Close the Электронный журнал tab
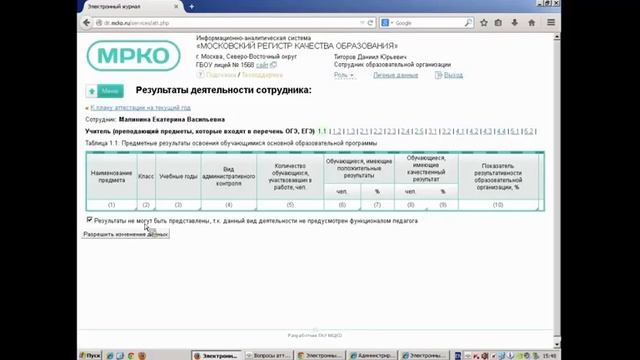The height and width of the screenshot is (360, 640). (x=176, y=7)
